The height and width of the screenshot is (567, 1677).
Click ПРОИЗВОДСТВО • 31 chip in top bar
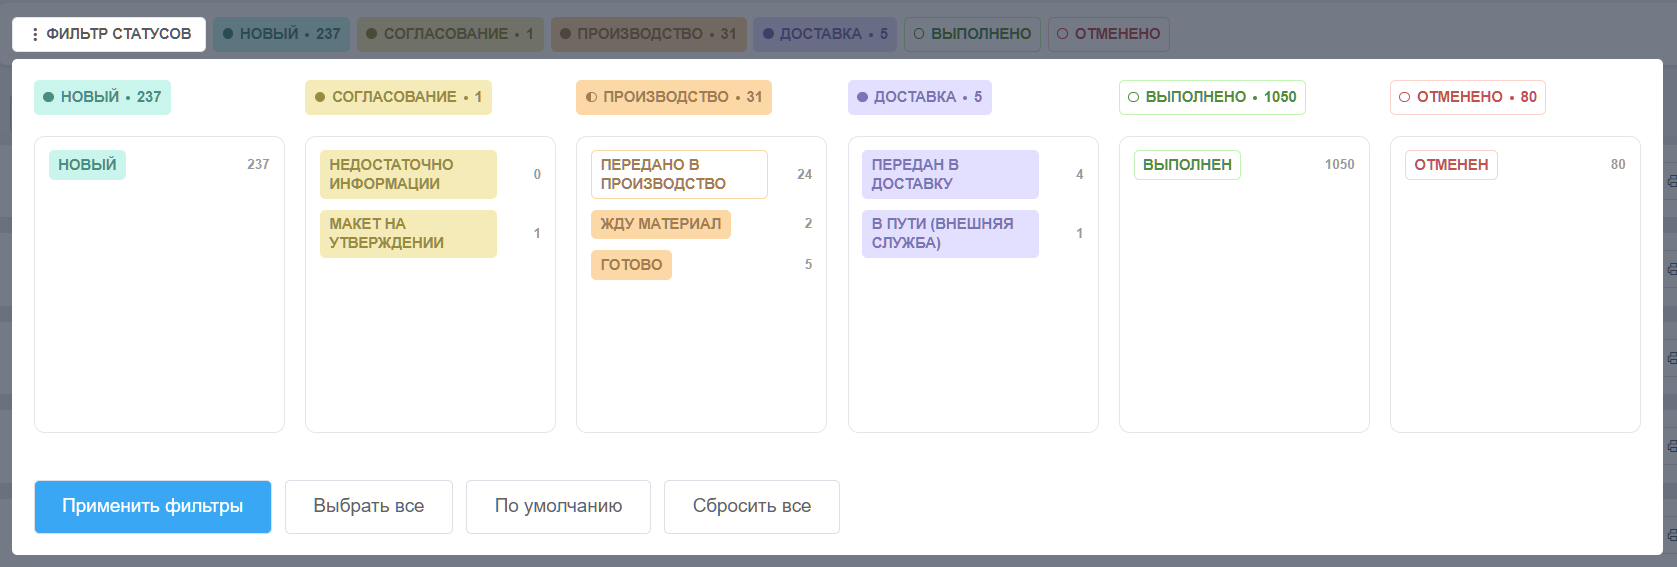coord(648,34)
